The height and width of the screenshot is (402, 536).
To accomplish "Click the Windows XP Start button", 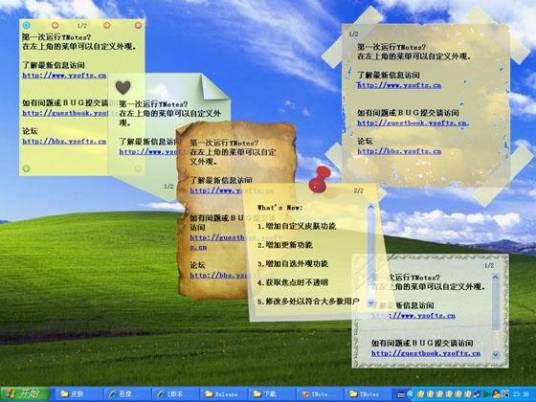I will (x=25, y=394).
